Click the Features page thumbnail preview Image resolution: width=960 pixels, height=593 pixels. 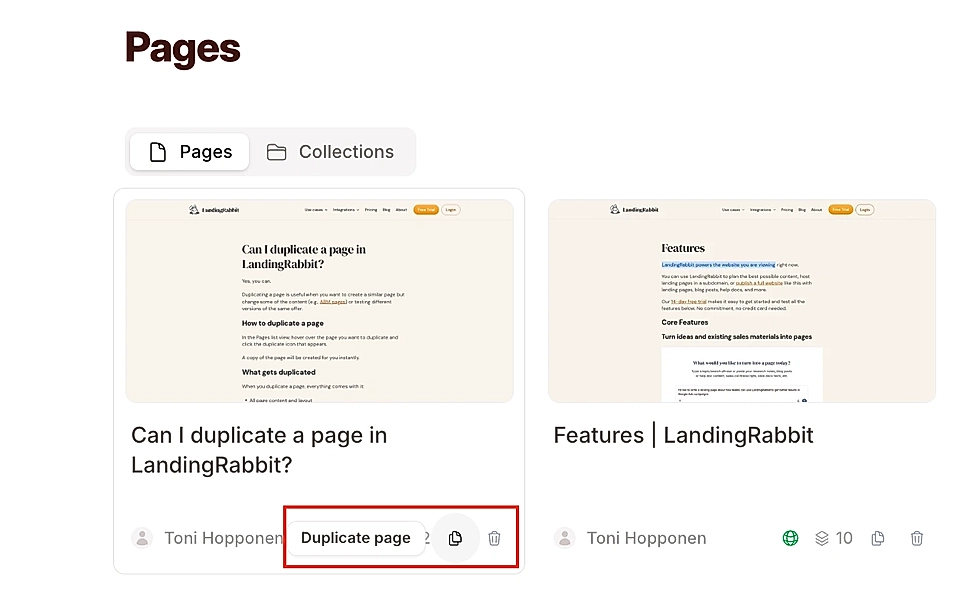pos(742,299)
